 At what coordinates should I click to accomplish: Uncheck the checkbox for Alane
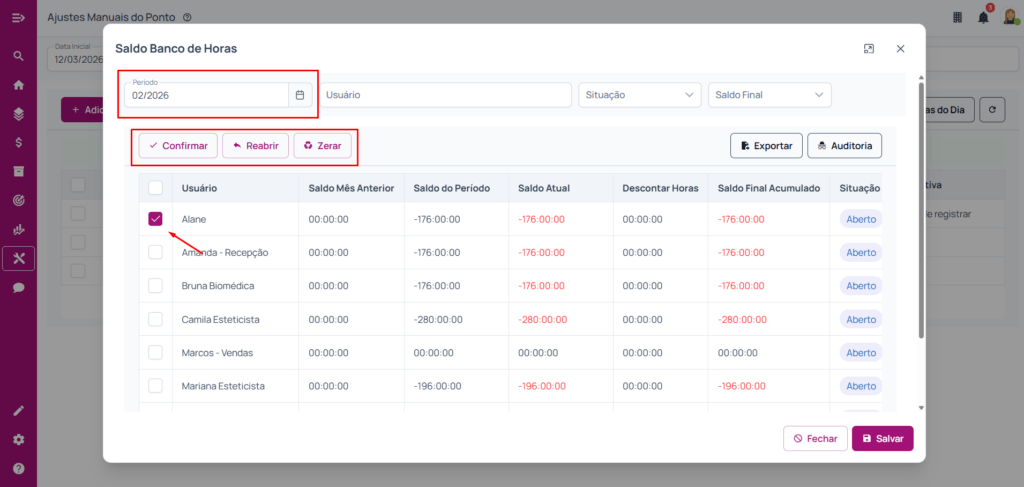[155, 219]
